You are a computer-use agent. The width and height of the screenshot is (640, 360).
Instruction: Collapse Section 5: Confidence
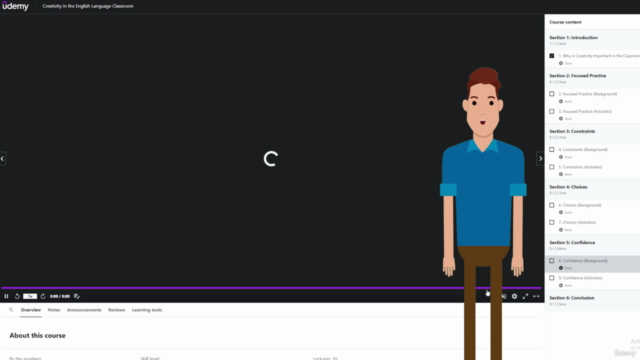[592, 245]
